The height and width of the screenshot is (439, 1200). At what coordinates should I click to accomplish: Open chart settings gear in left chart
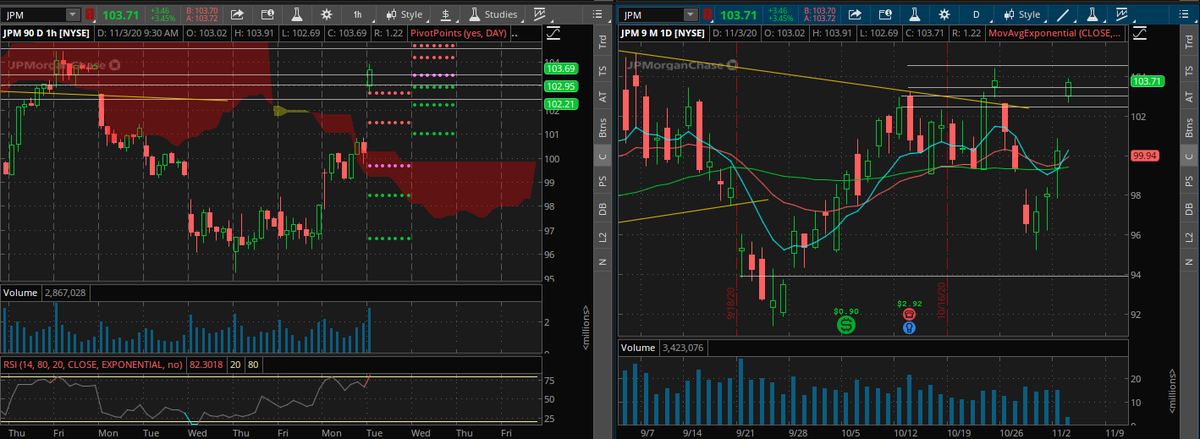click(327, 15)
